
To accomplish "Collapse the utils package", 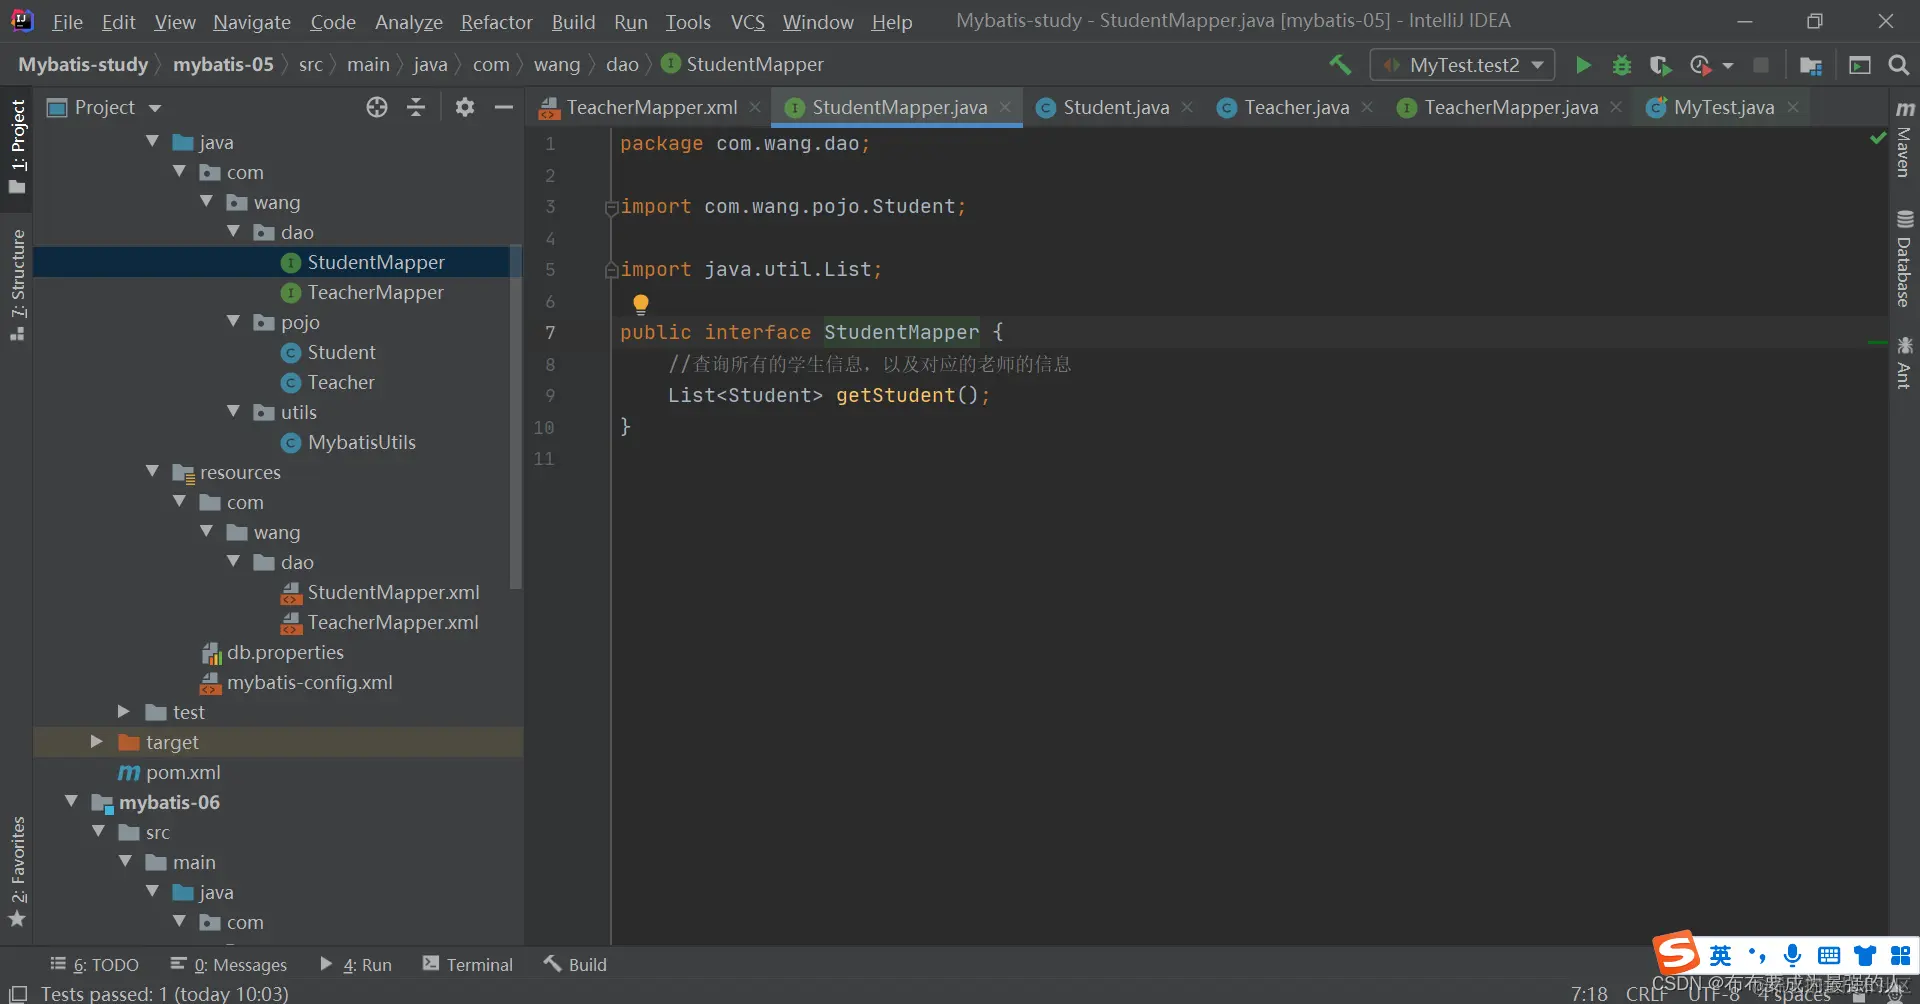I will [x=234, y=412].
